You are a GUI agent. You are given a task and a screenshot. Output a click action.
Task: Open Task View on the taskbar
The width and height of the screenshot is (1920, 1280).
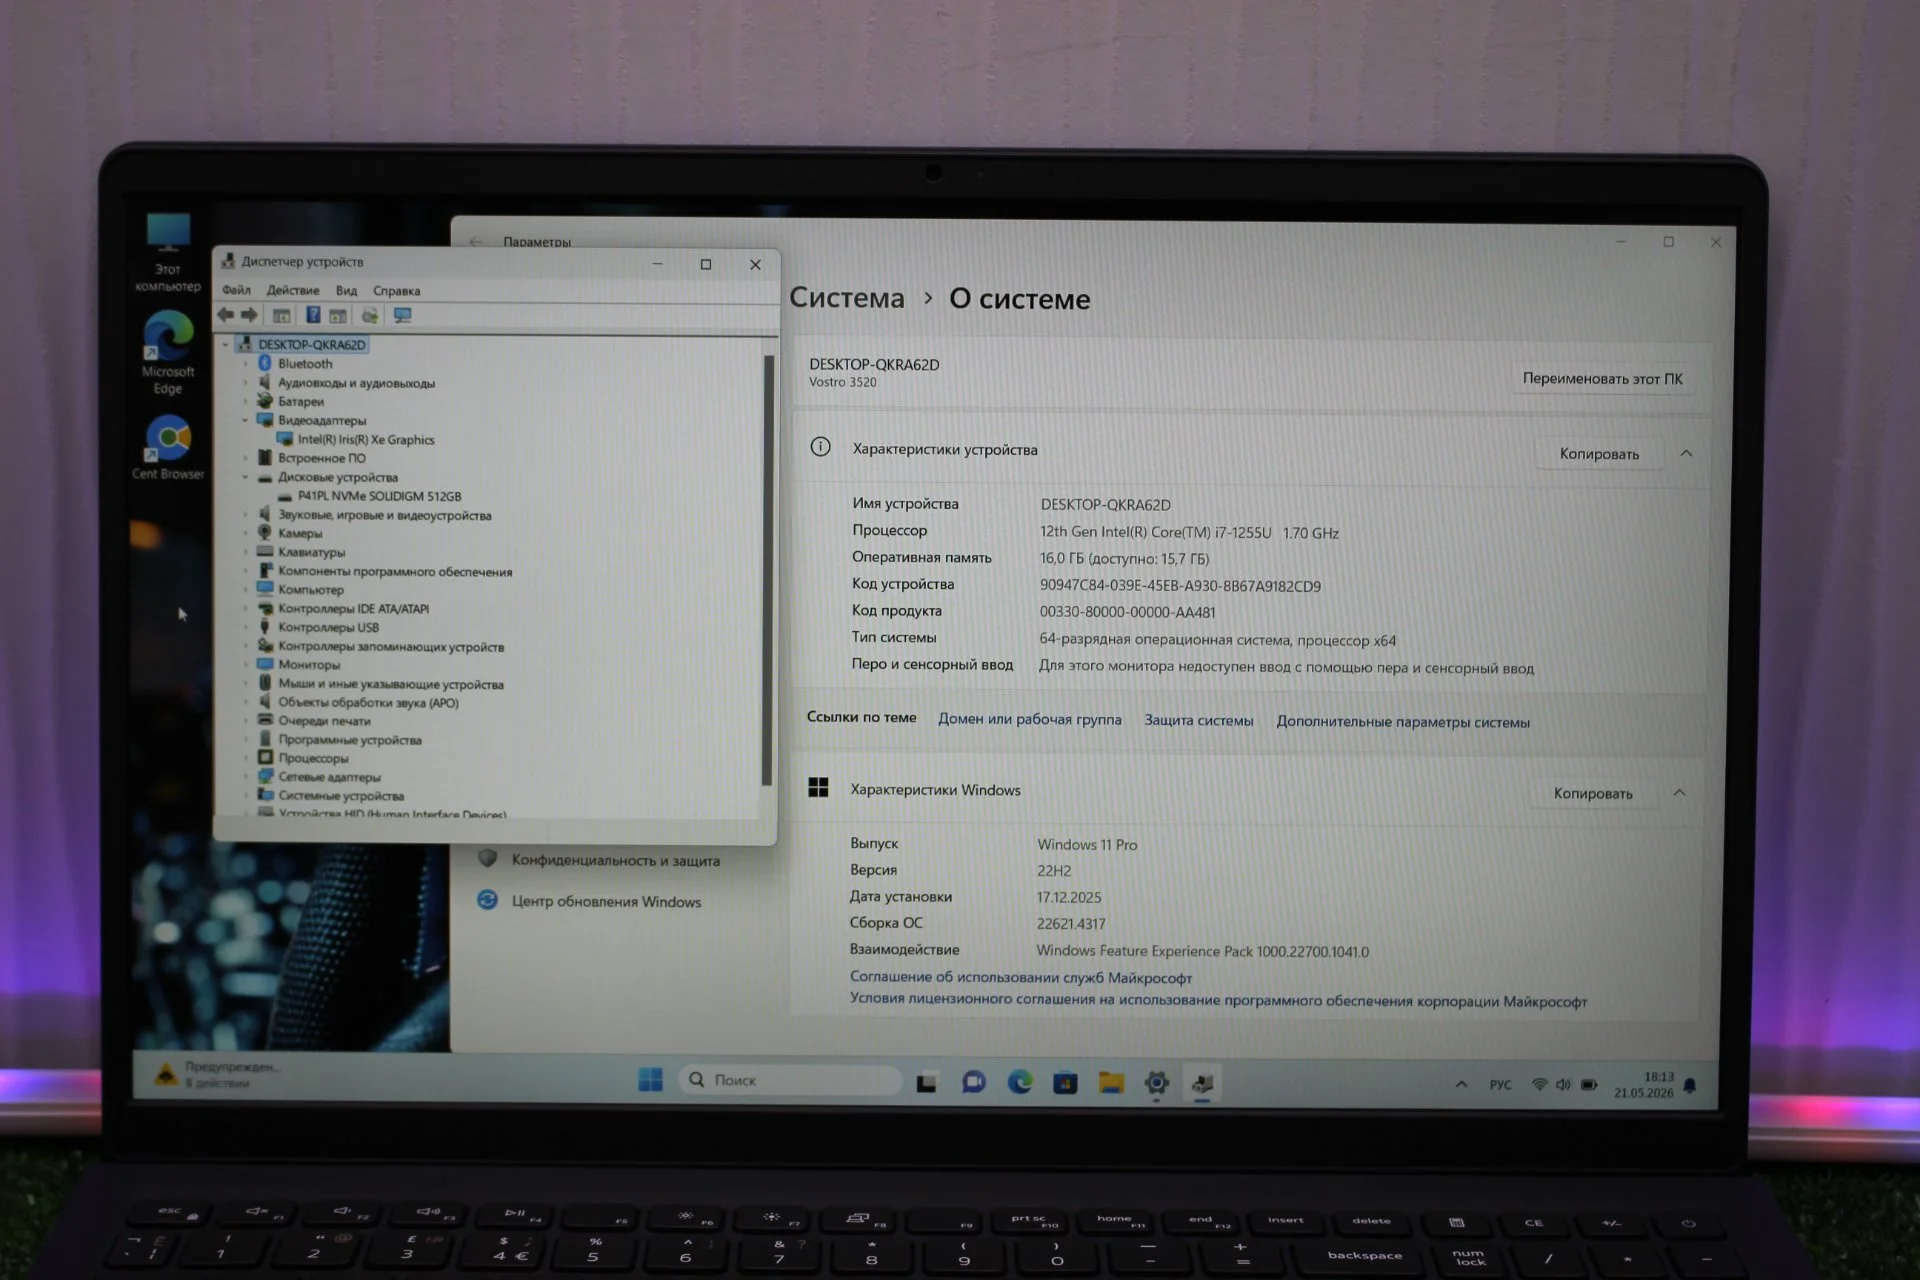point(927,1082)
